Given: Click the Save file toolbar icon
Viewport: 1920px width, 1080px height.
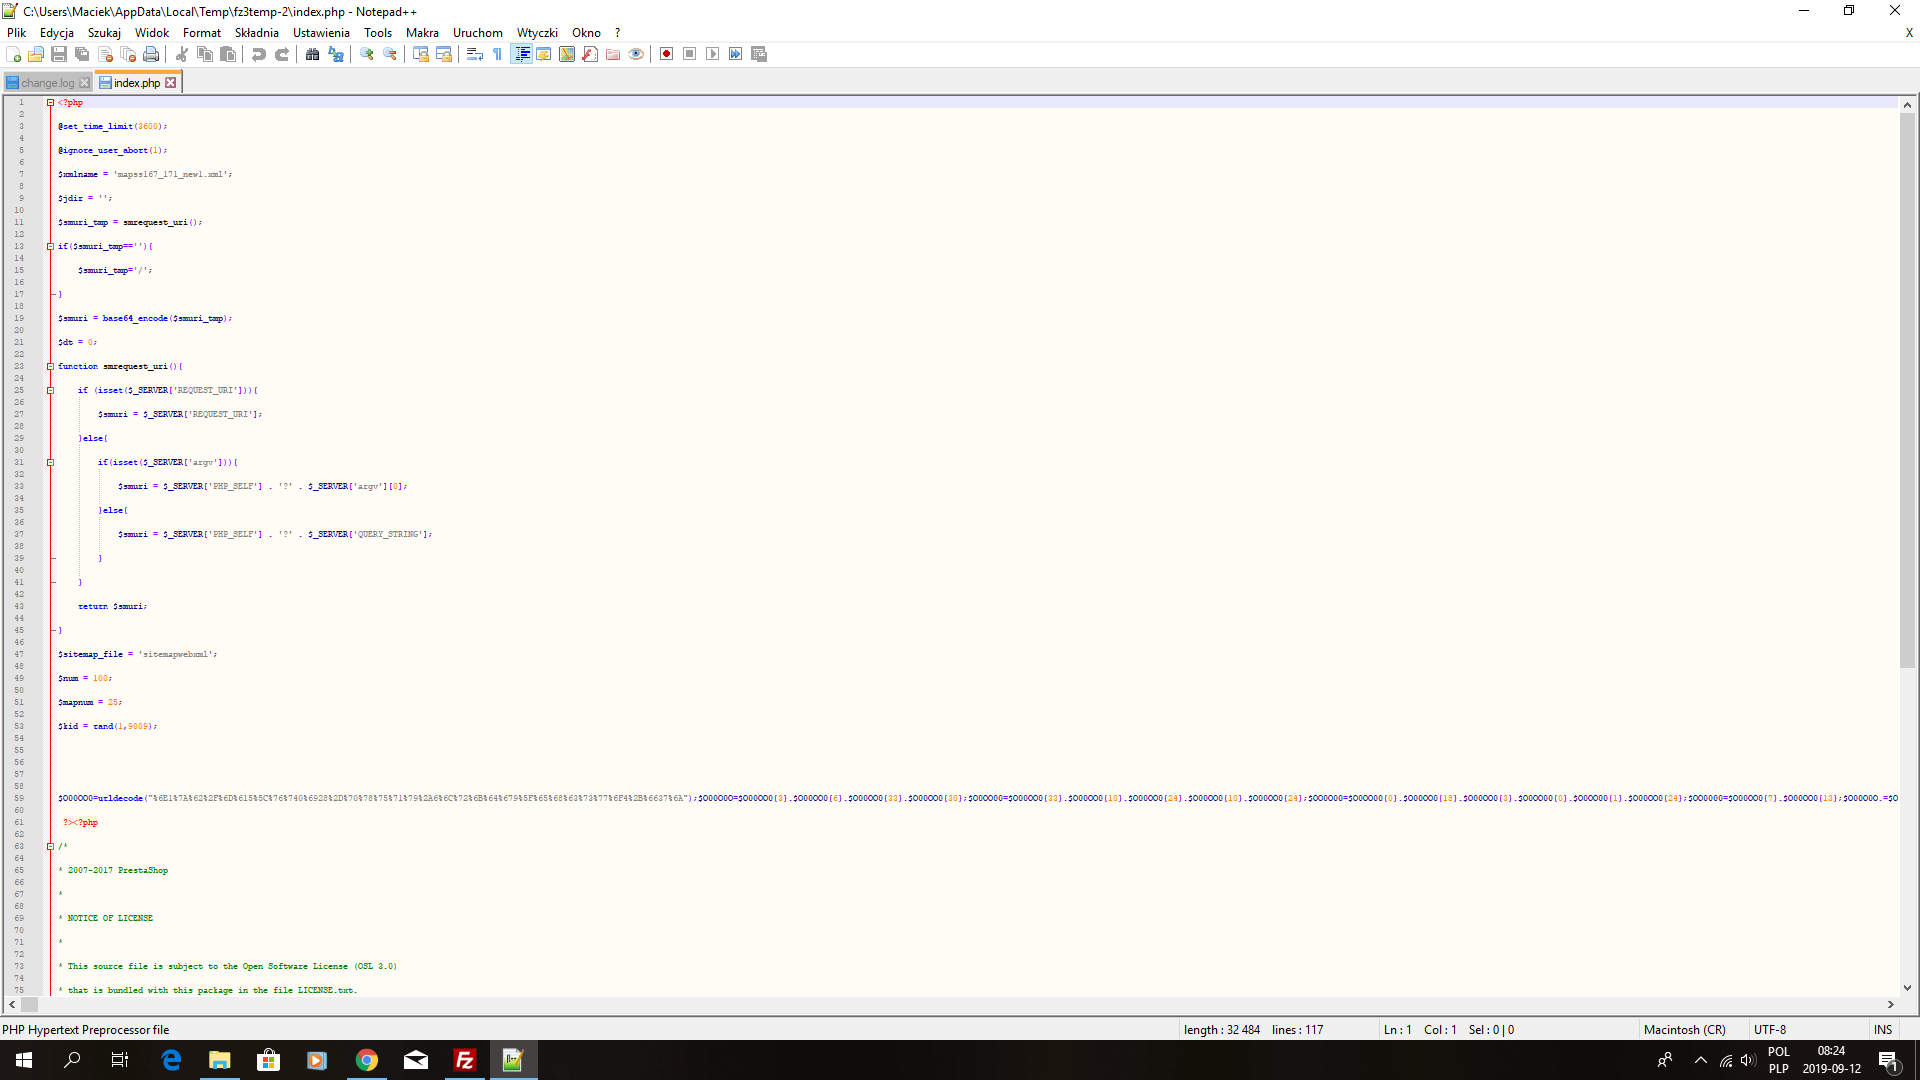Looking at the screenshot, I should pos(59,54).
